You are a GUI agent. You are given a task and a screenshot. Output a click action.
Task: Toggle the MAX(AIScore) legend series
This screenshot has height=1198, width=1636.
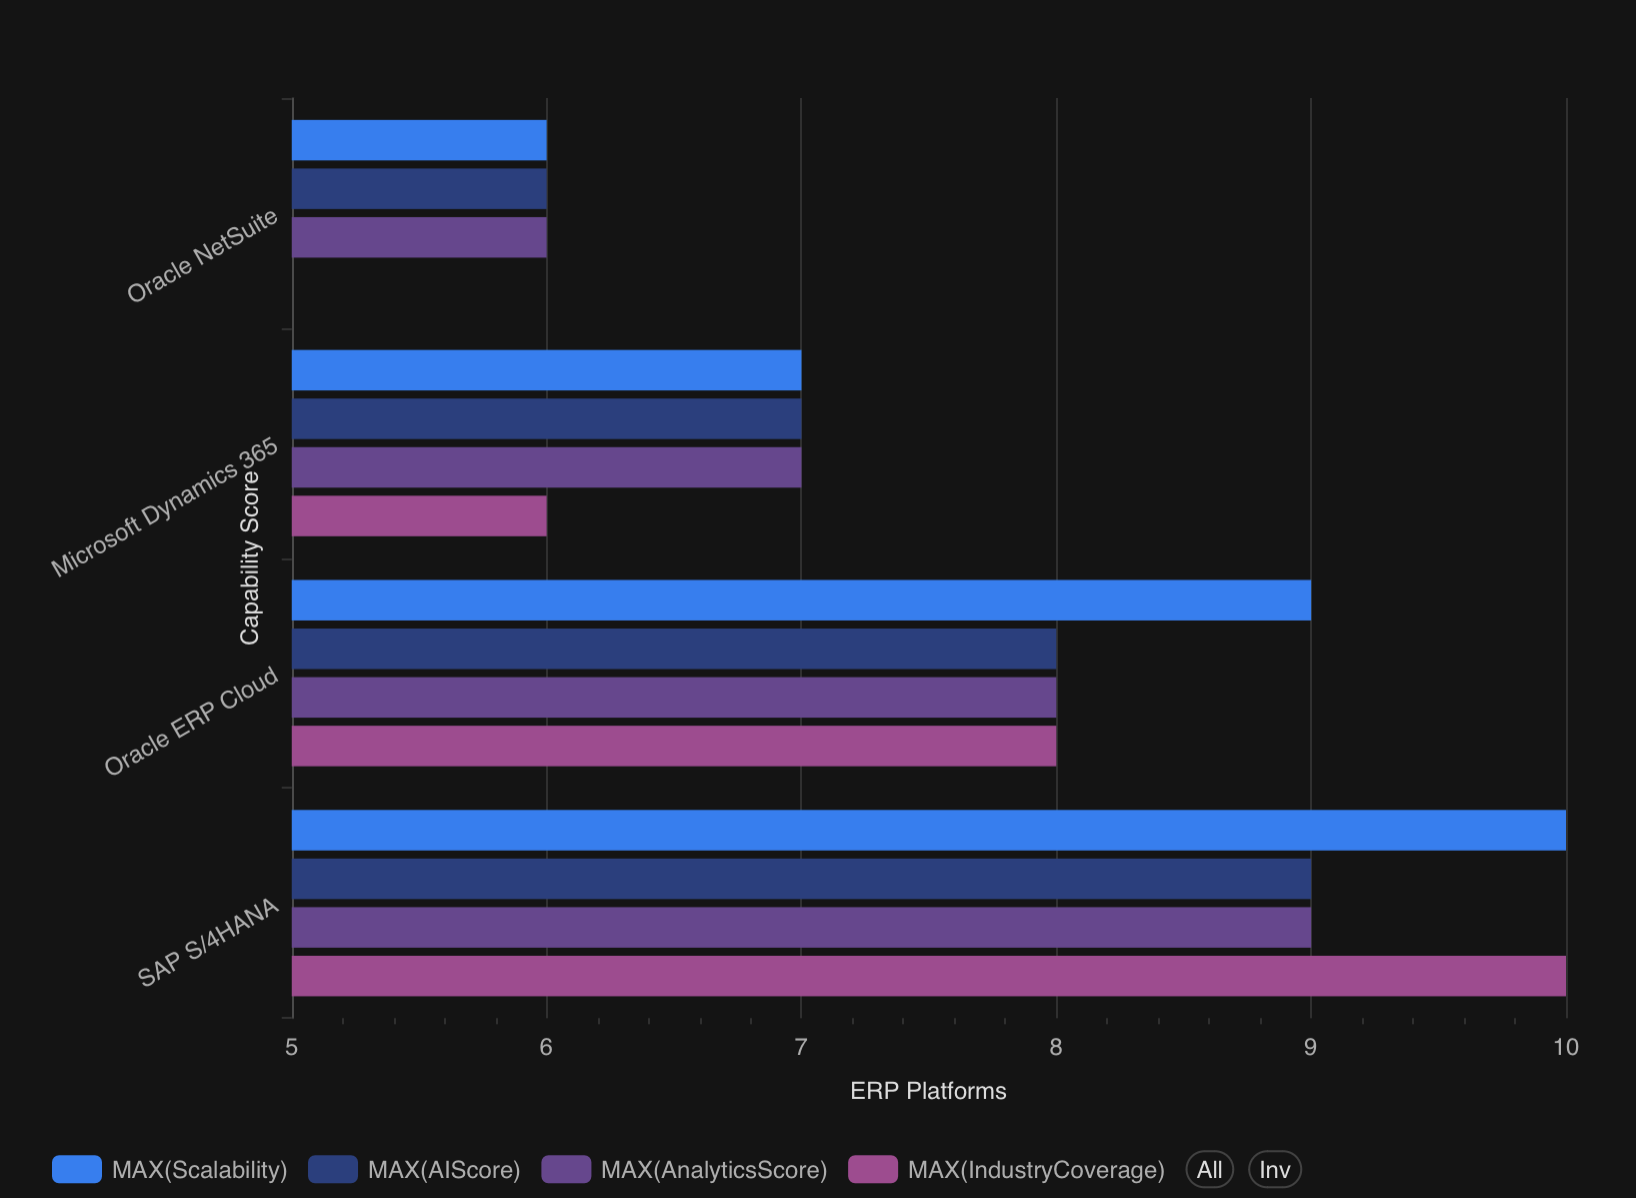pyautogui.click(x=443, y=1169)
